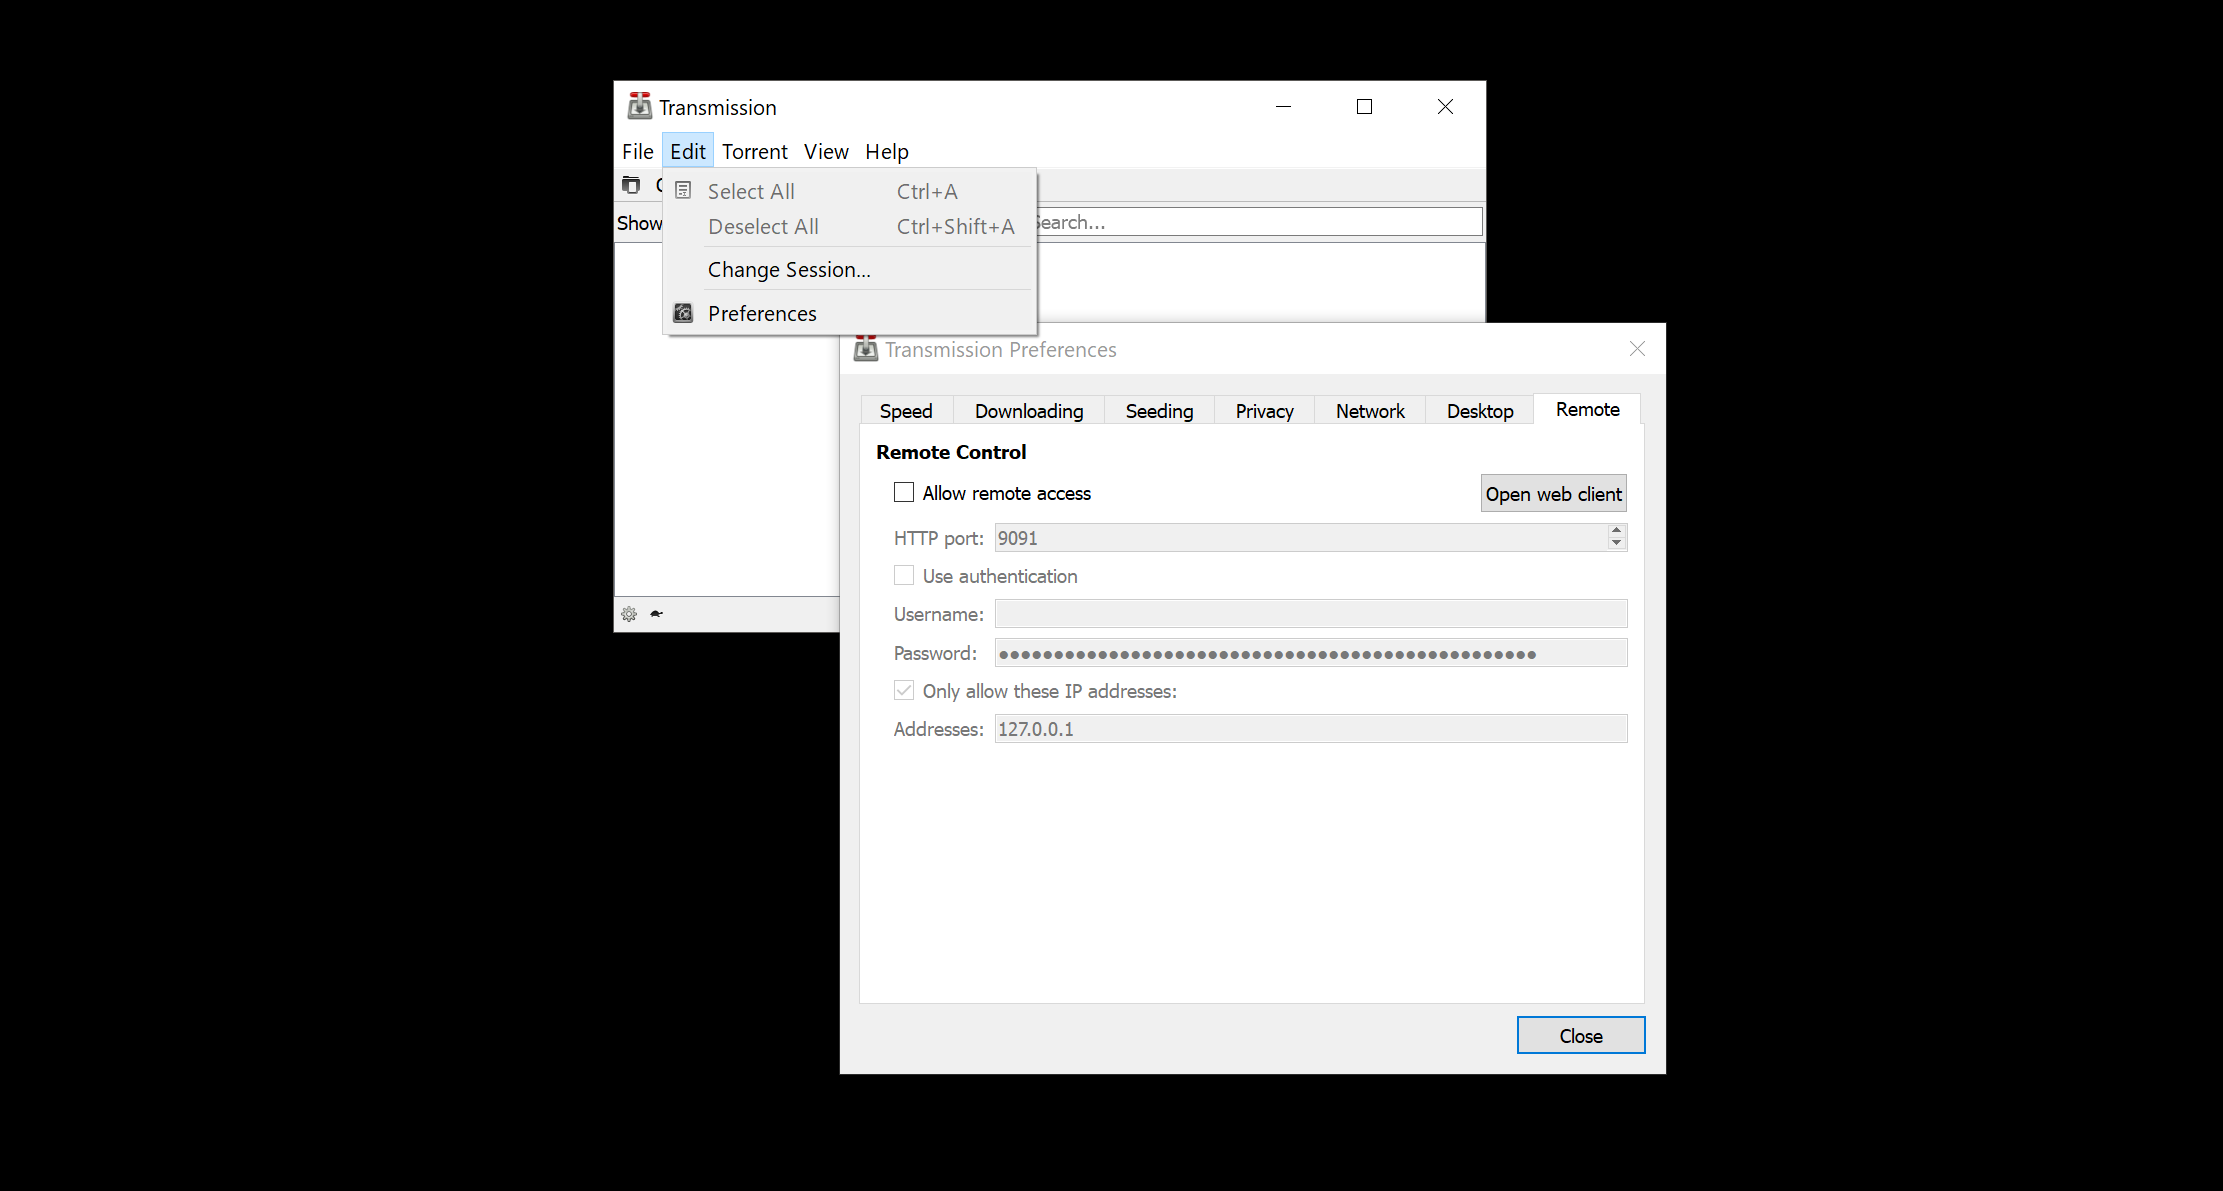Click the add torrent icon in toolbar

coord(634,184)
